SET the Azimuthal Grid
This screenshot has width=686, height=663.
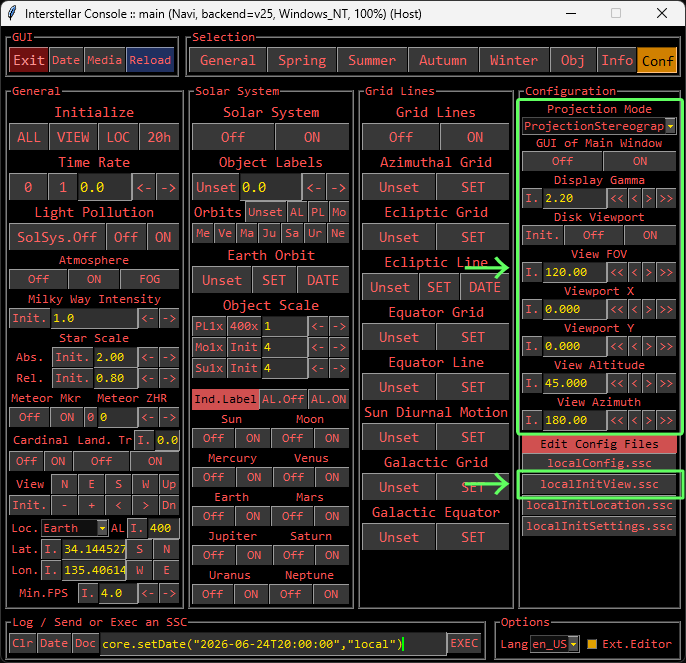pyautogui.click(x=473, y=188)
